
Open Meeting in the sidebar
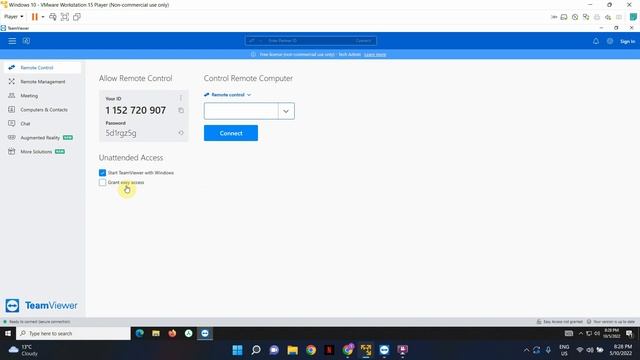[42, 96]
